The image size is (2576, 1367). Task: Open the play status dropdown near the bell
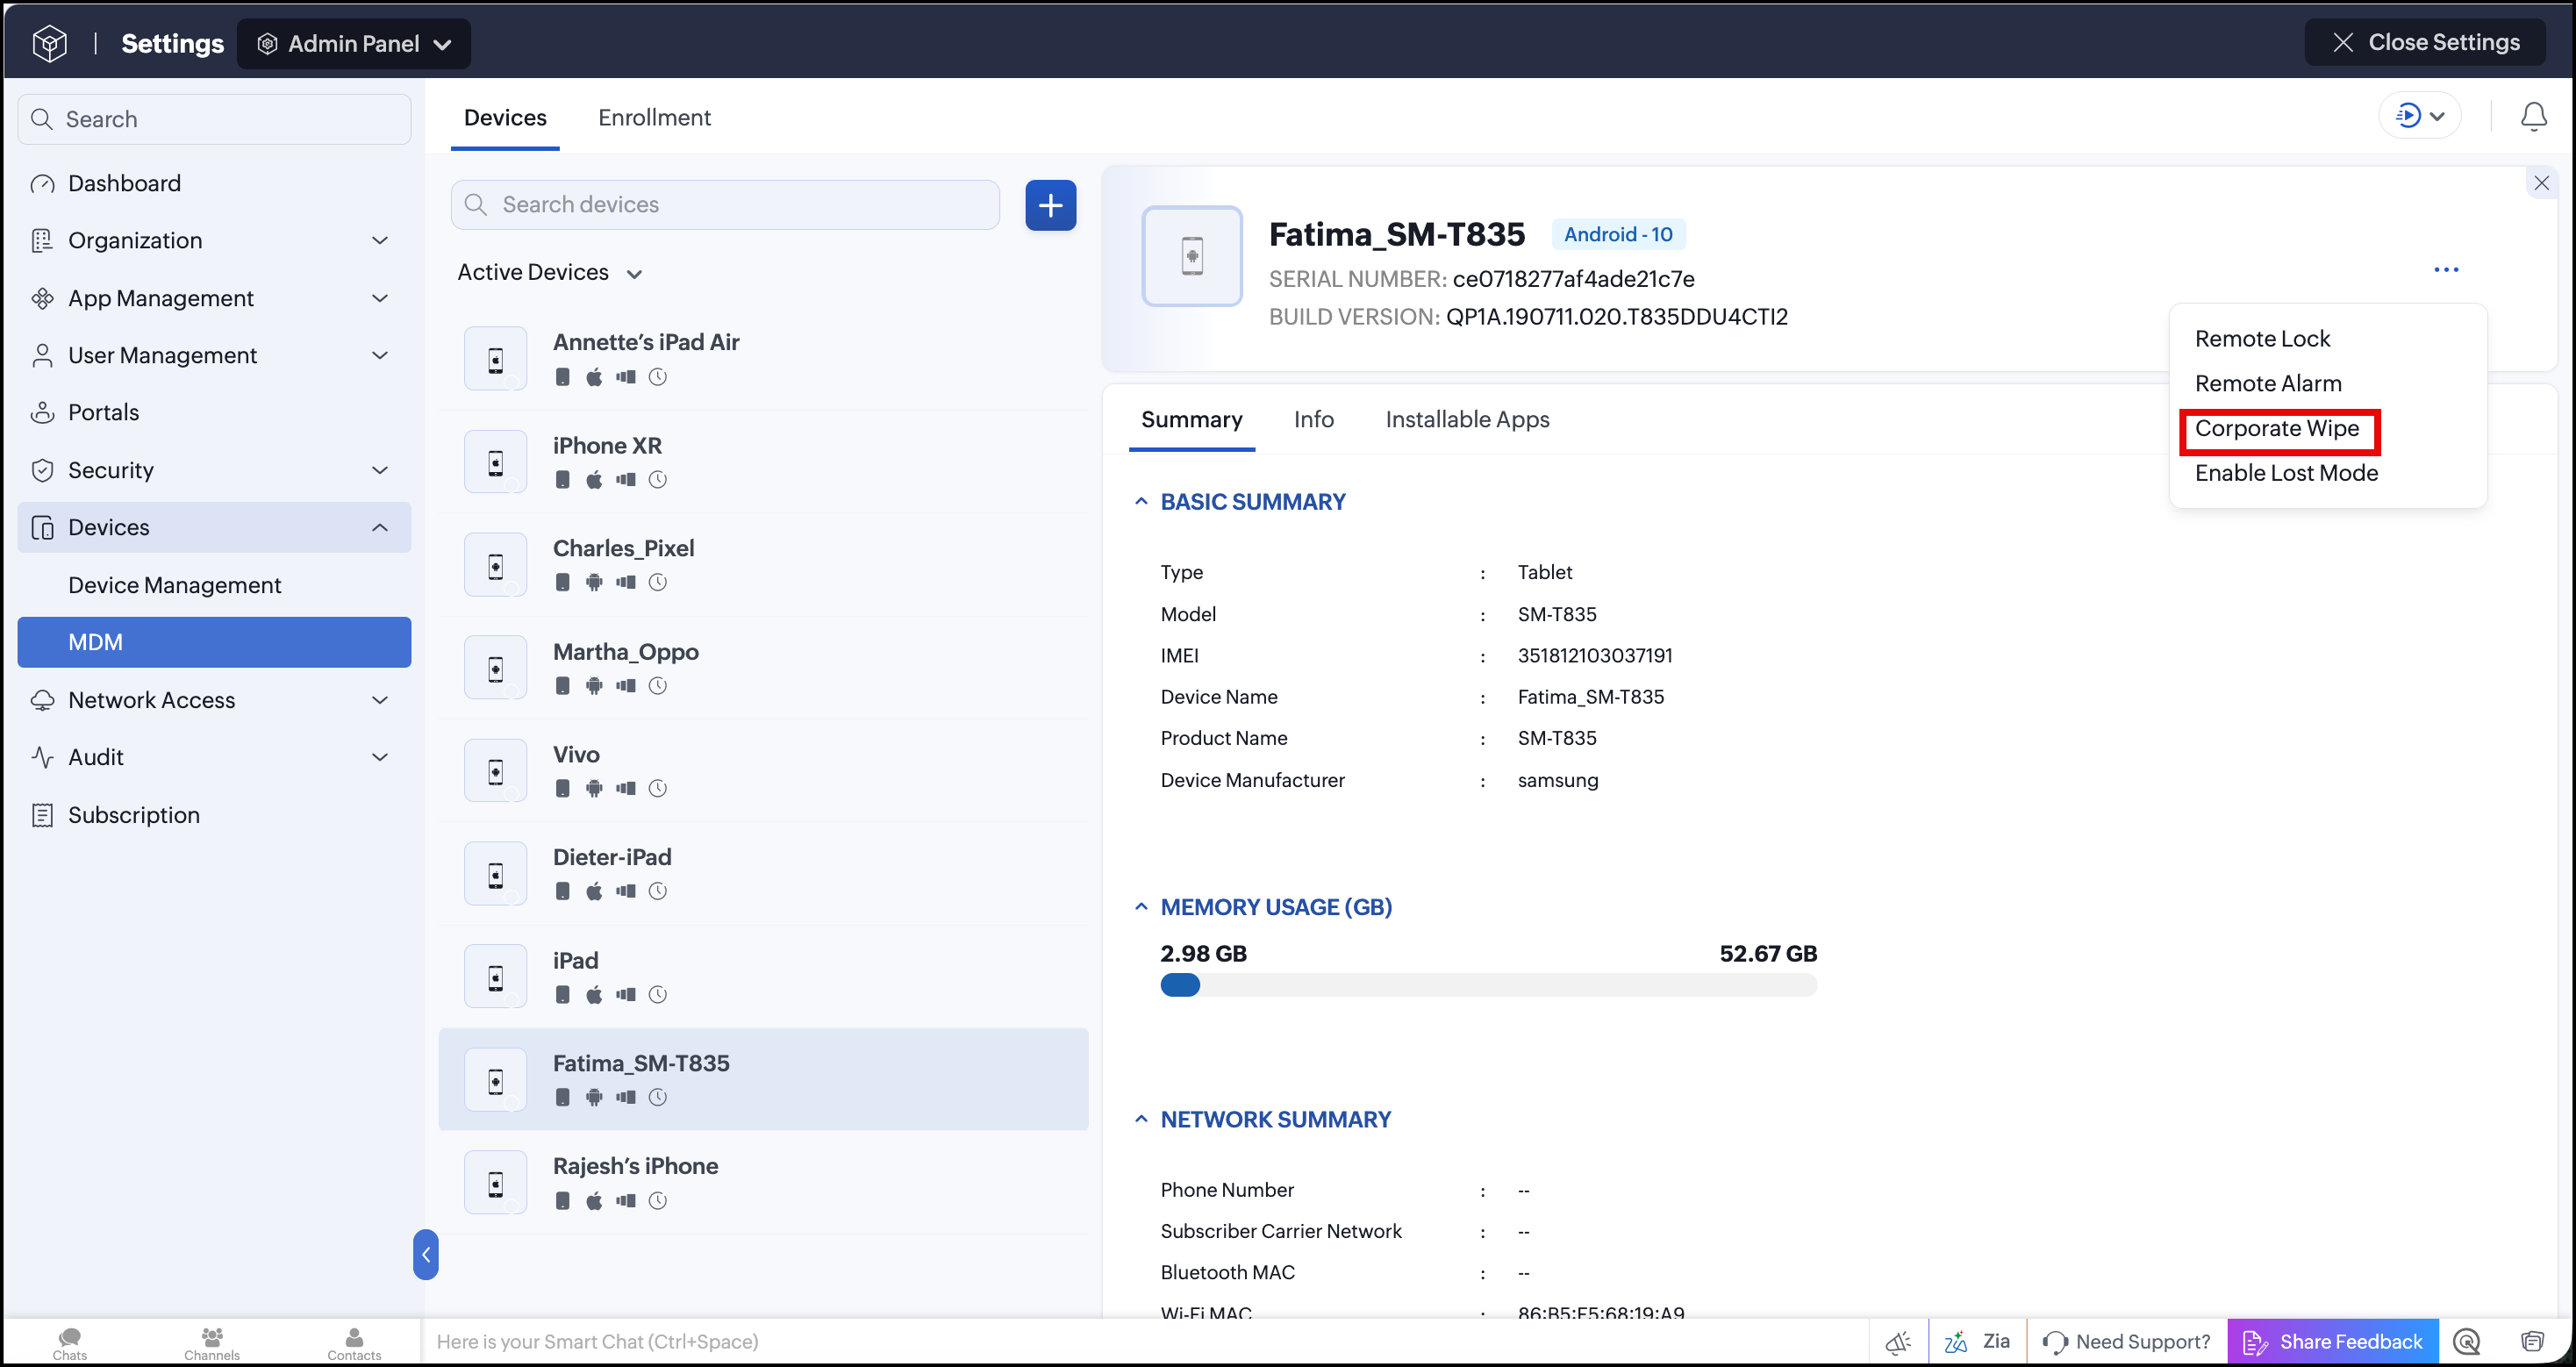pyautogui.click(x=2420, y=116)
